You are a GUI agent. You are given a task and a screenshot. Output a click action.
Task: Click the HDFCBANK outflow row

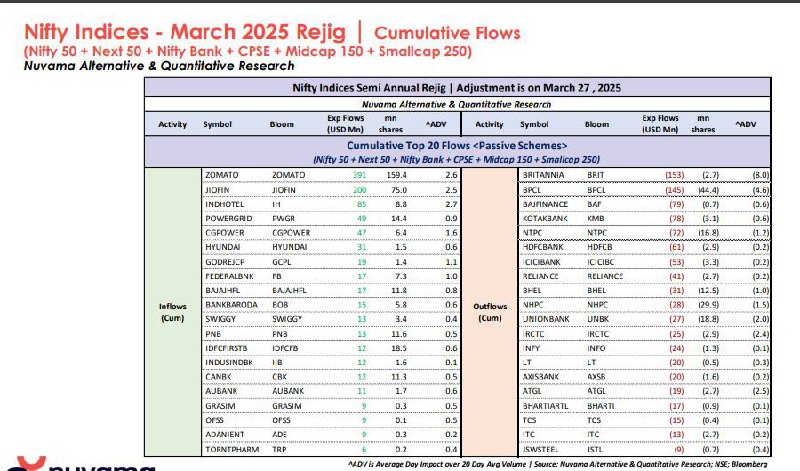point(645,247)
